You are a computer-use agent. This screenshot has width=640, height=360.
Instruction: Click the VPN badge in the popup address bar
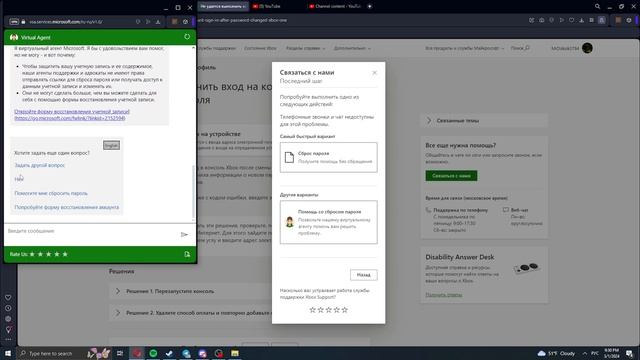click(x=14, y=22)
